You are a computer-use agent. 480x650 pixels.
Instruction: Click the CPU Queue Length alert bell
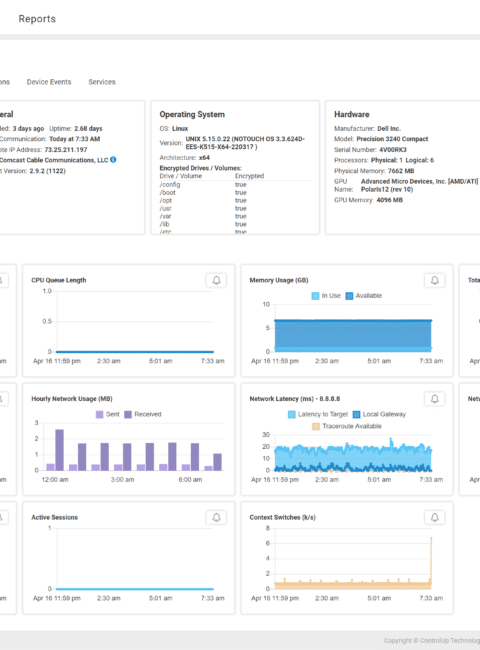[x=216, y=281]
